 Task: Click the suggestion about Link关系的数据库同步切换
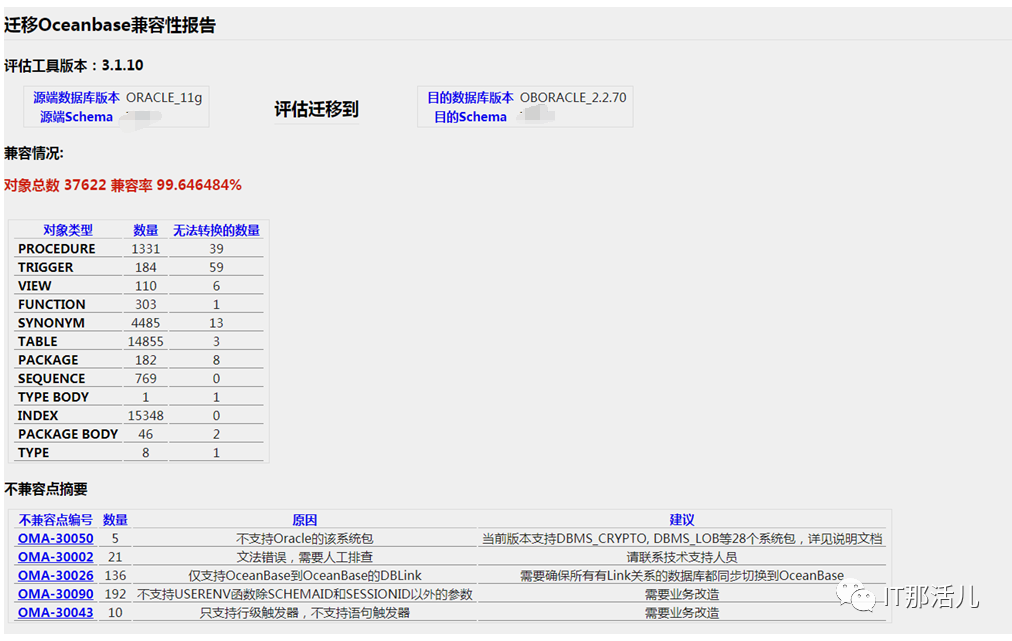click(682, 576)
